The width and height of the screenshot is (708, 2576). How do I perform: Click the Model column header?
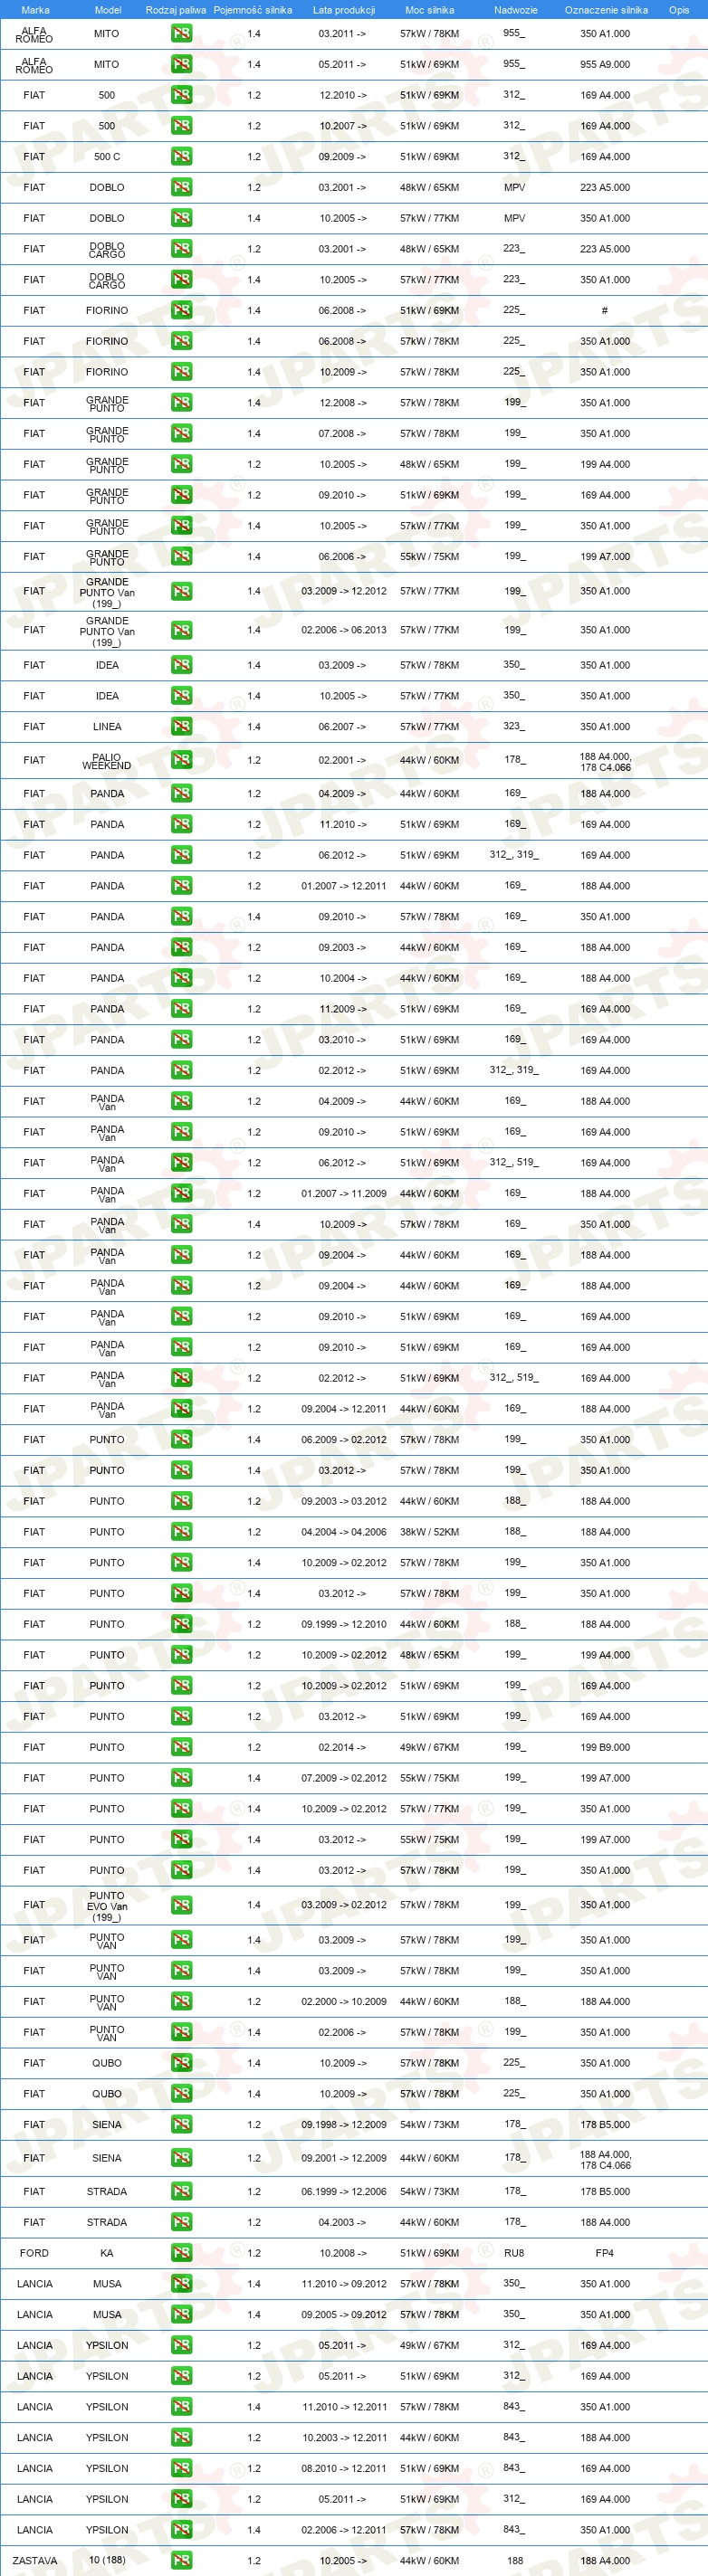[x=108, y=10]
